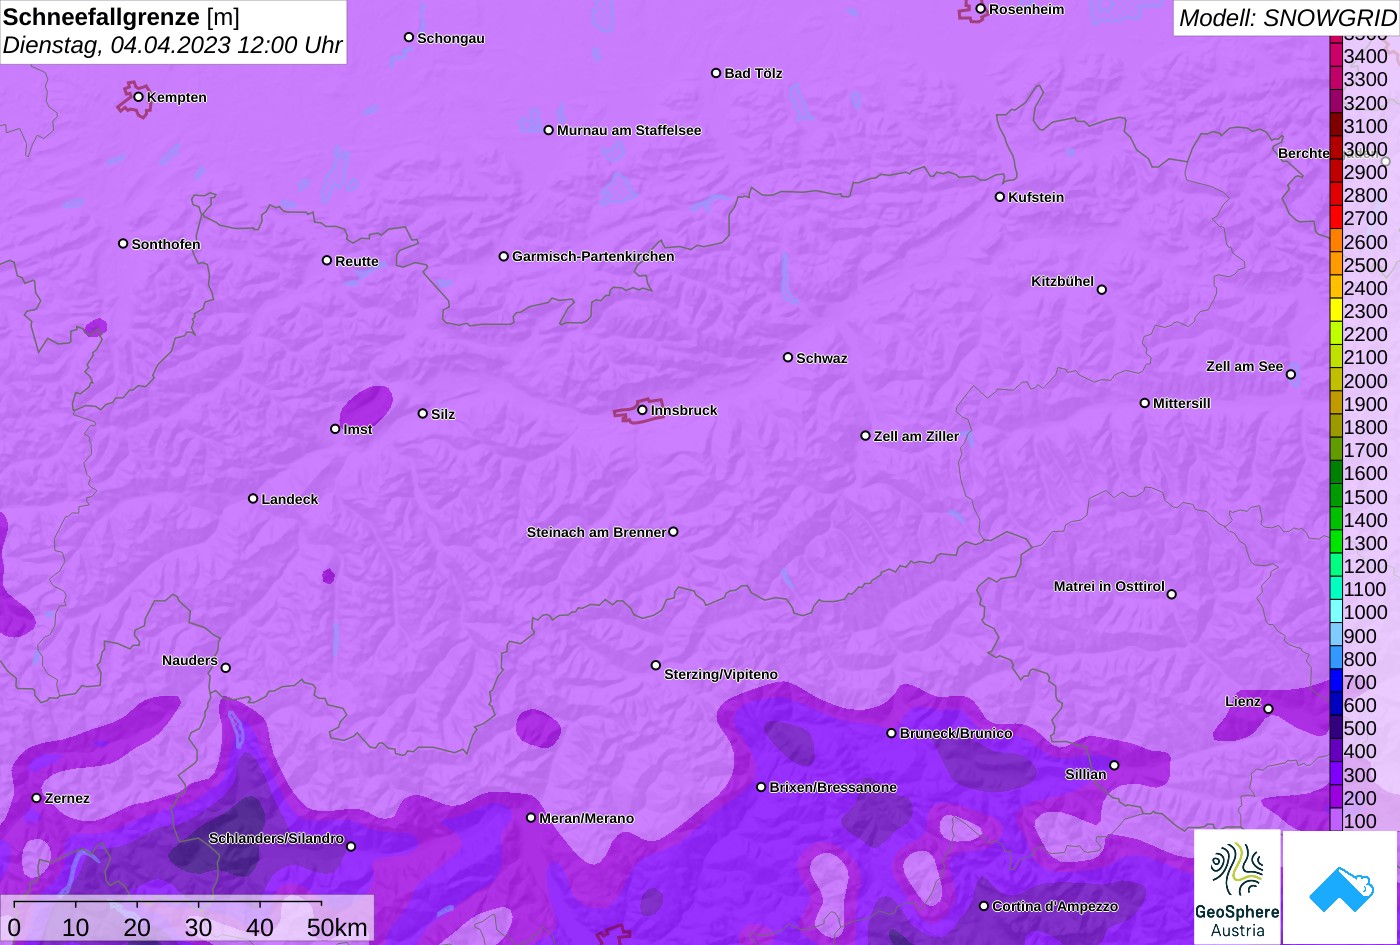Screen dimensions: 1400x945
Task: Click the Schwaz map marker
Action: 788,357
